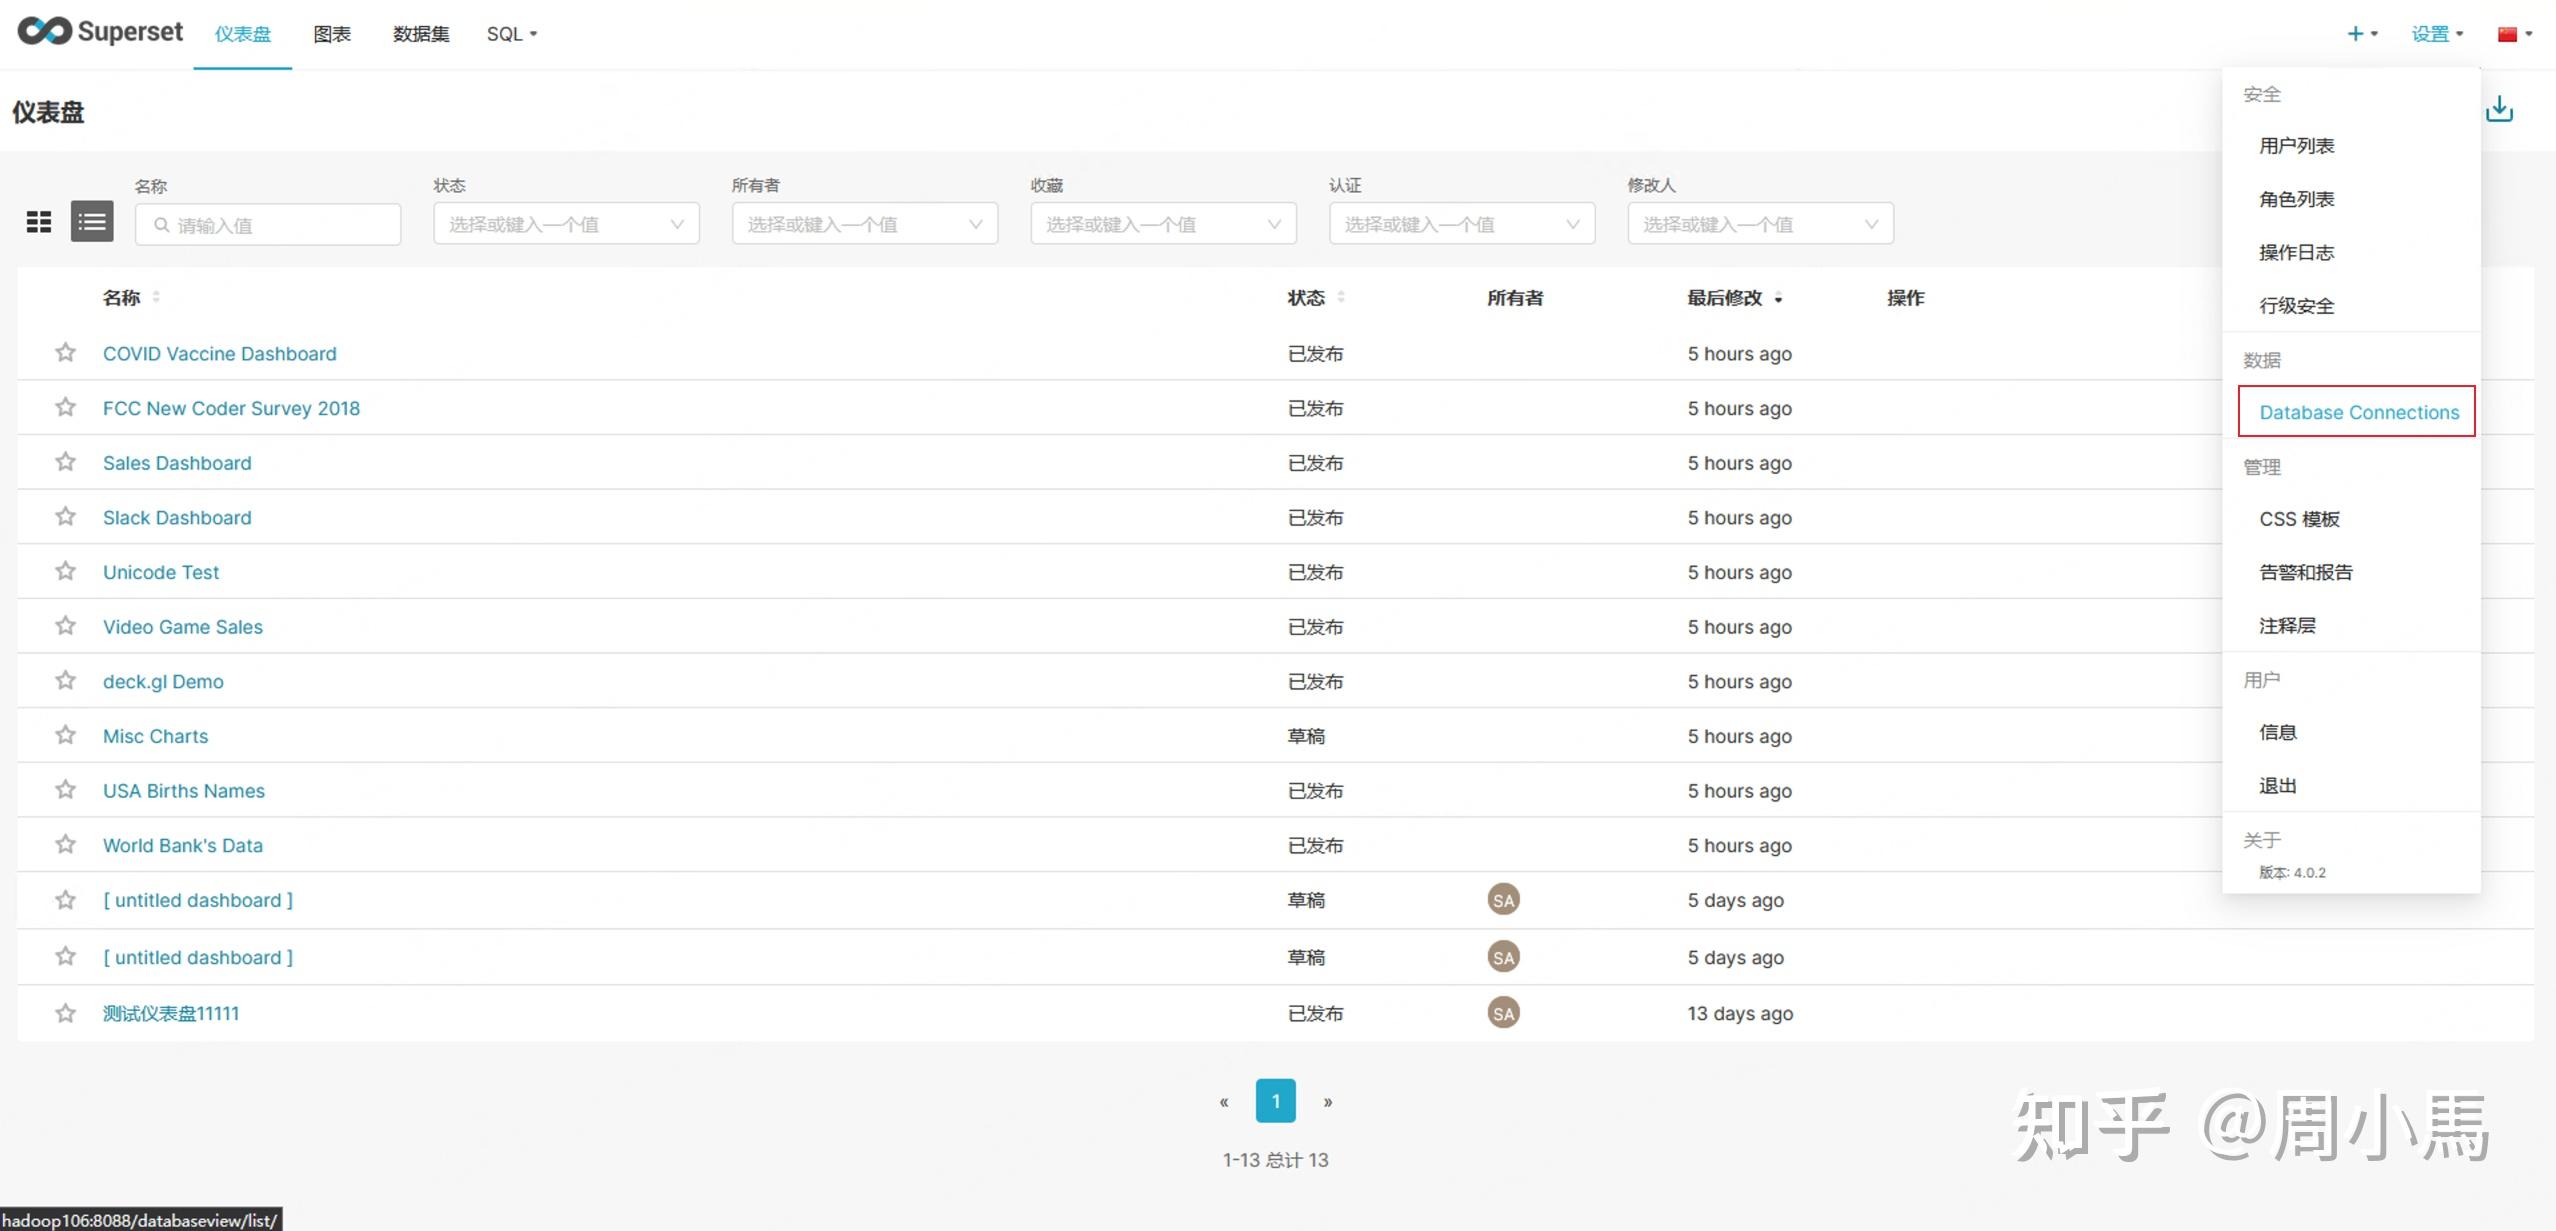Viewport: 2556px width, 1231px height.
Task: Open the World Bank's Data dashboard
Action: 182,845
